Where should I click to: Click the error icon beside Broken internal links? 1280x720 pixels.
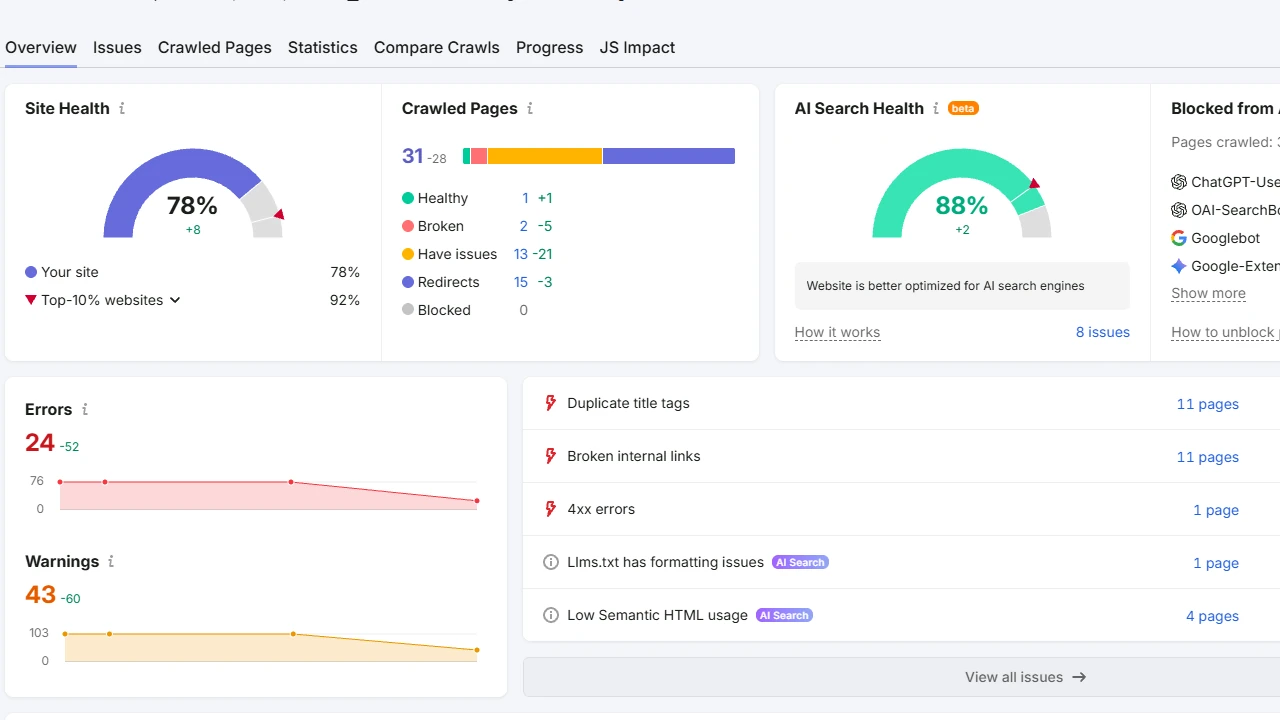550,456
